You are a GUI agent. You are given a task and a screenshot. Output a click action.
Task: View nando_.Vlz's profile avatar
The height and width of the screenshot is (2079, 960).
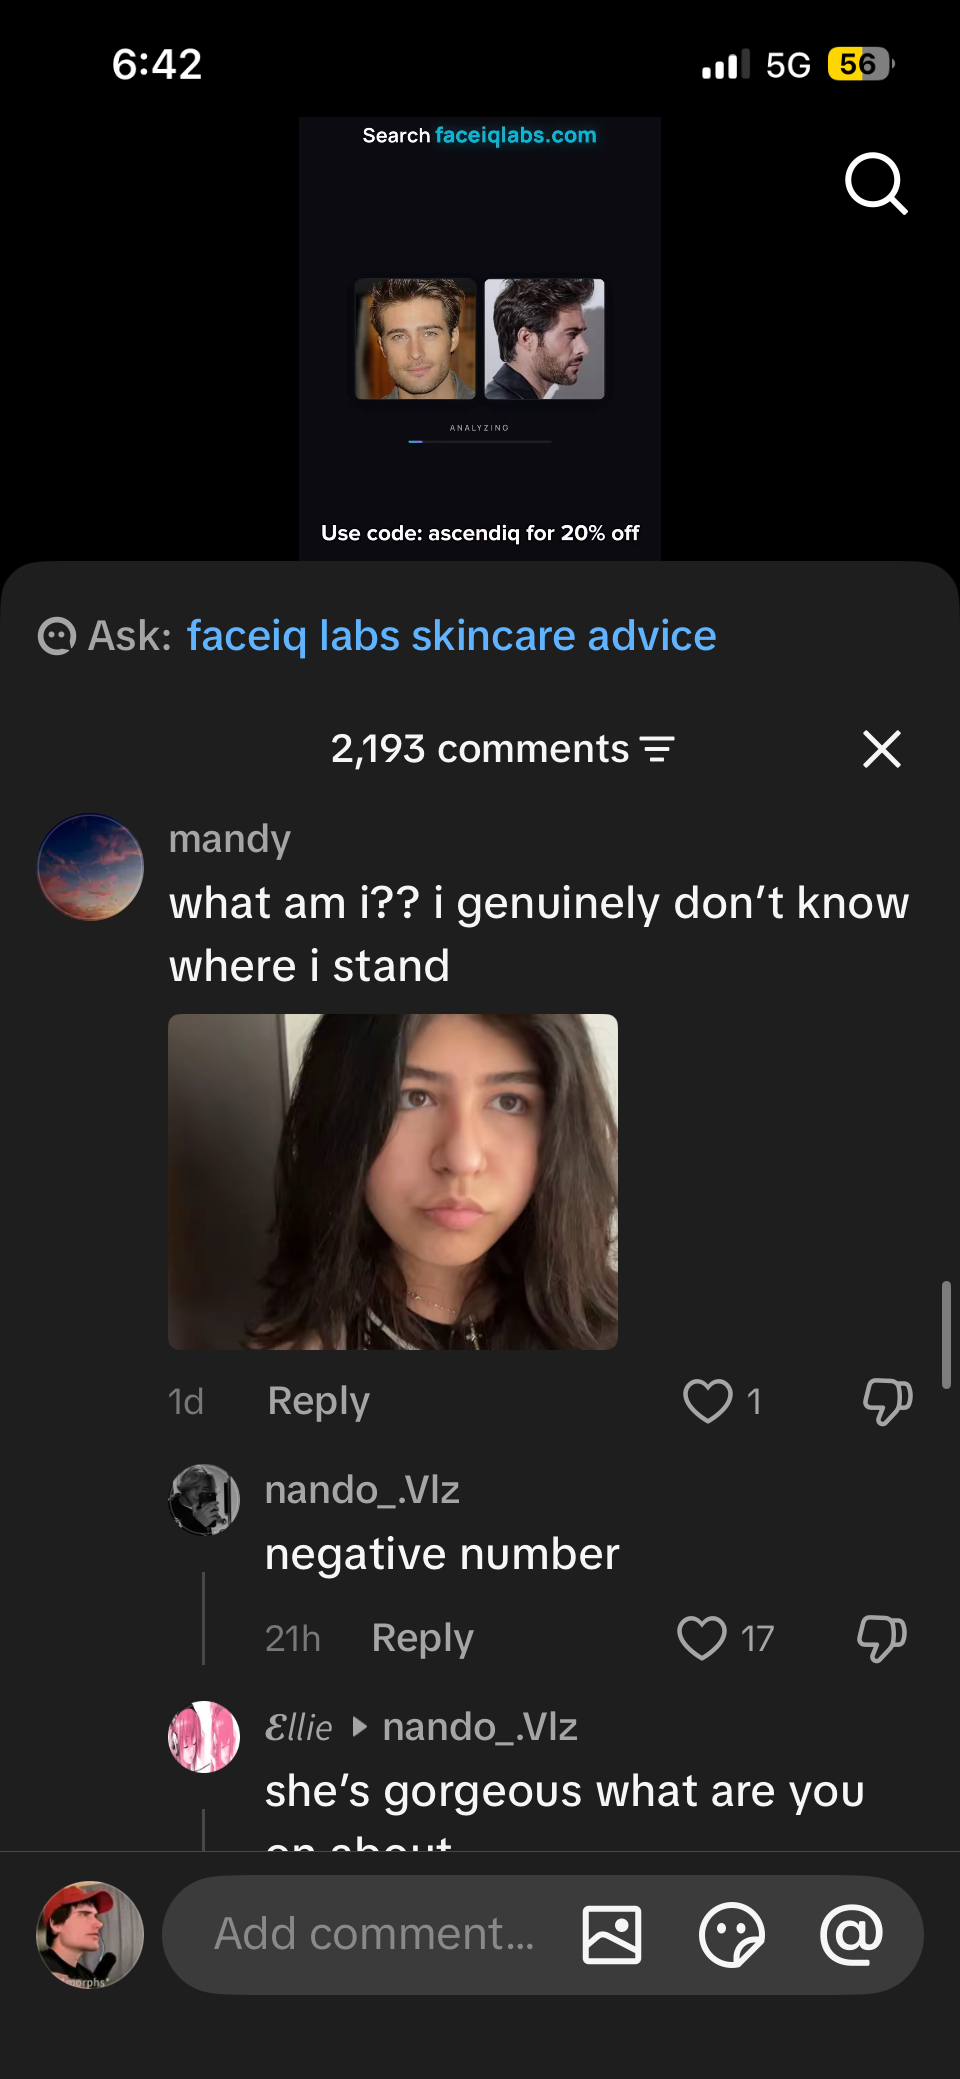204,1499
